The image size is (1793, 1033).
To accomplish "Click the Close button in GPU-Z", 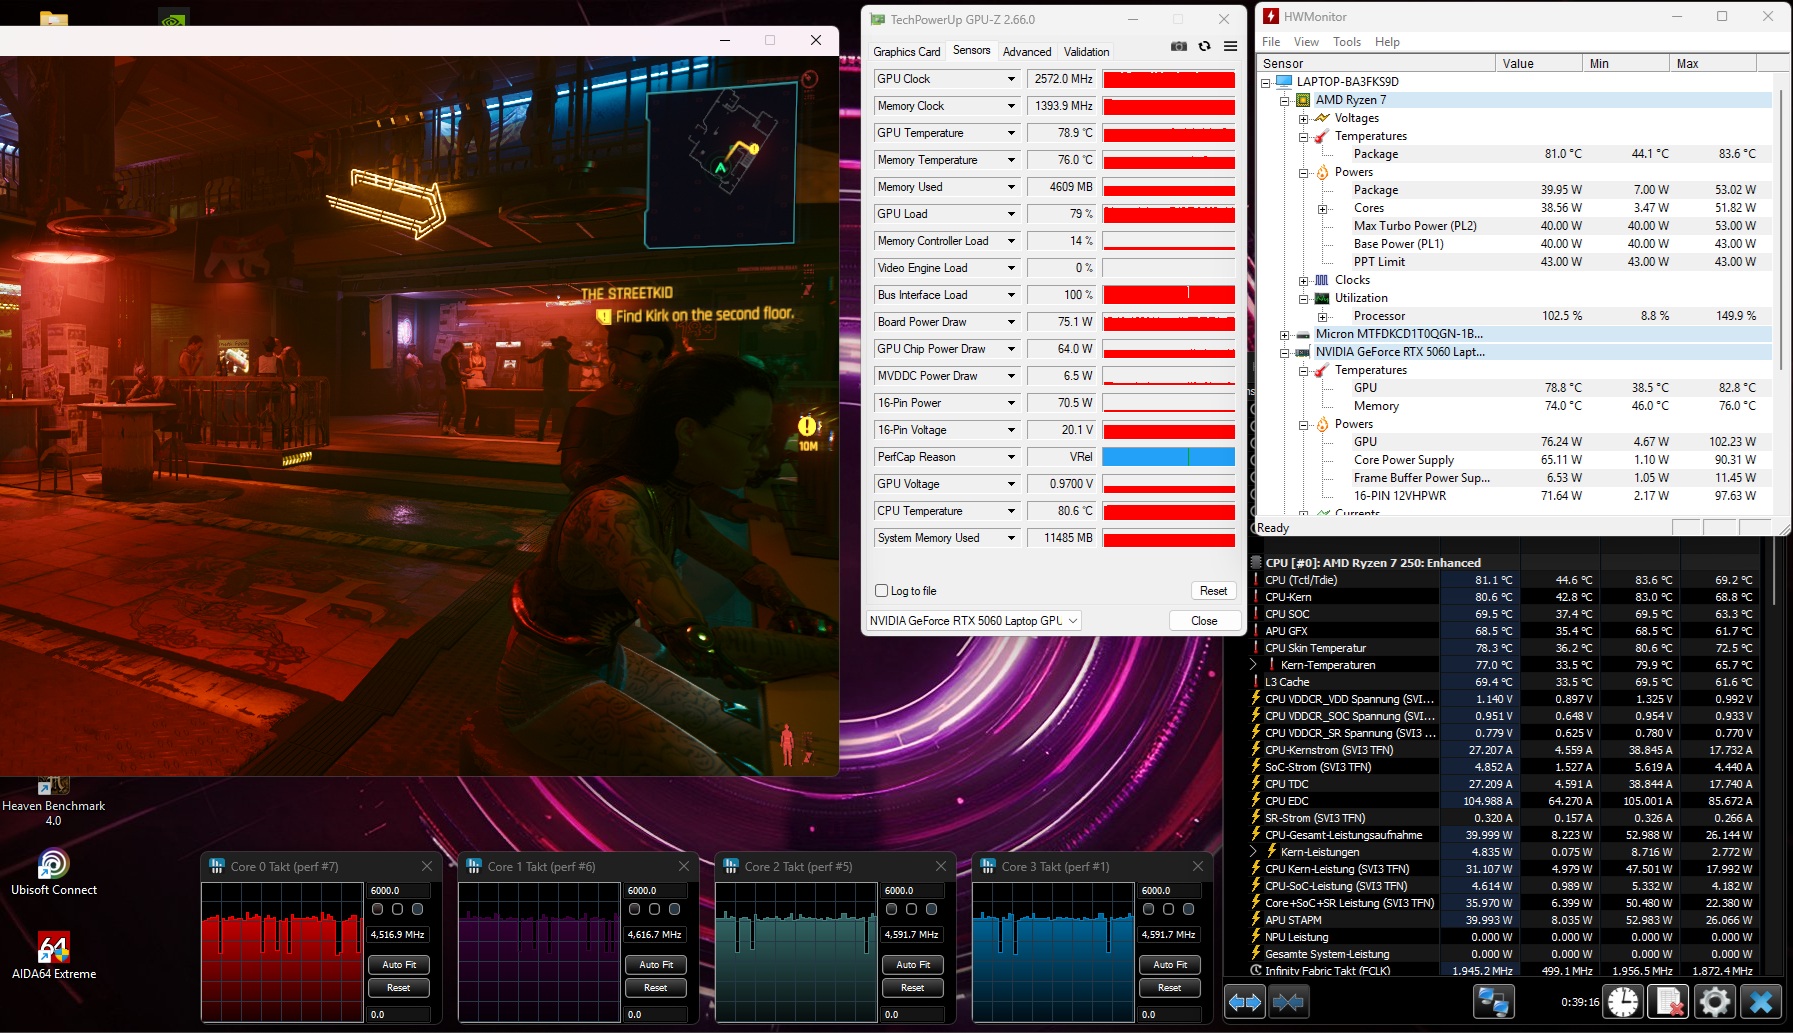I will [1204, 621].
